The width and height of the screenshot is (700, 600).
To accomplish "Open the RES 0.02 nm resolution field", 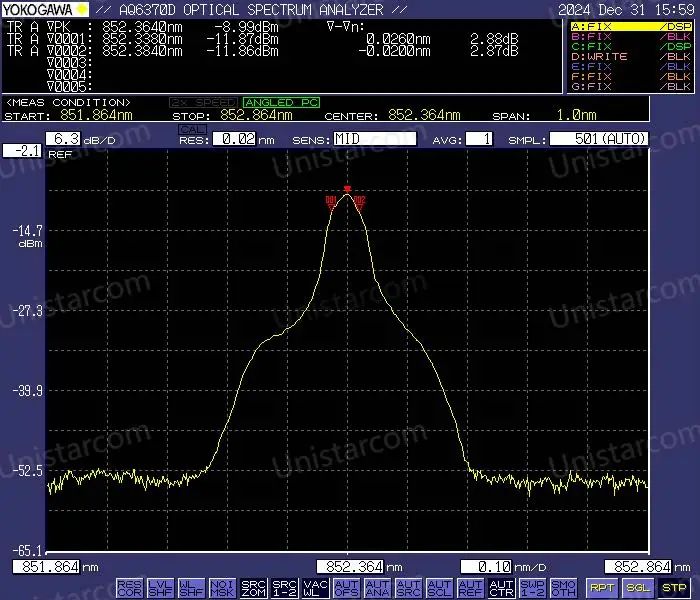I will [x=234, y=139].
